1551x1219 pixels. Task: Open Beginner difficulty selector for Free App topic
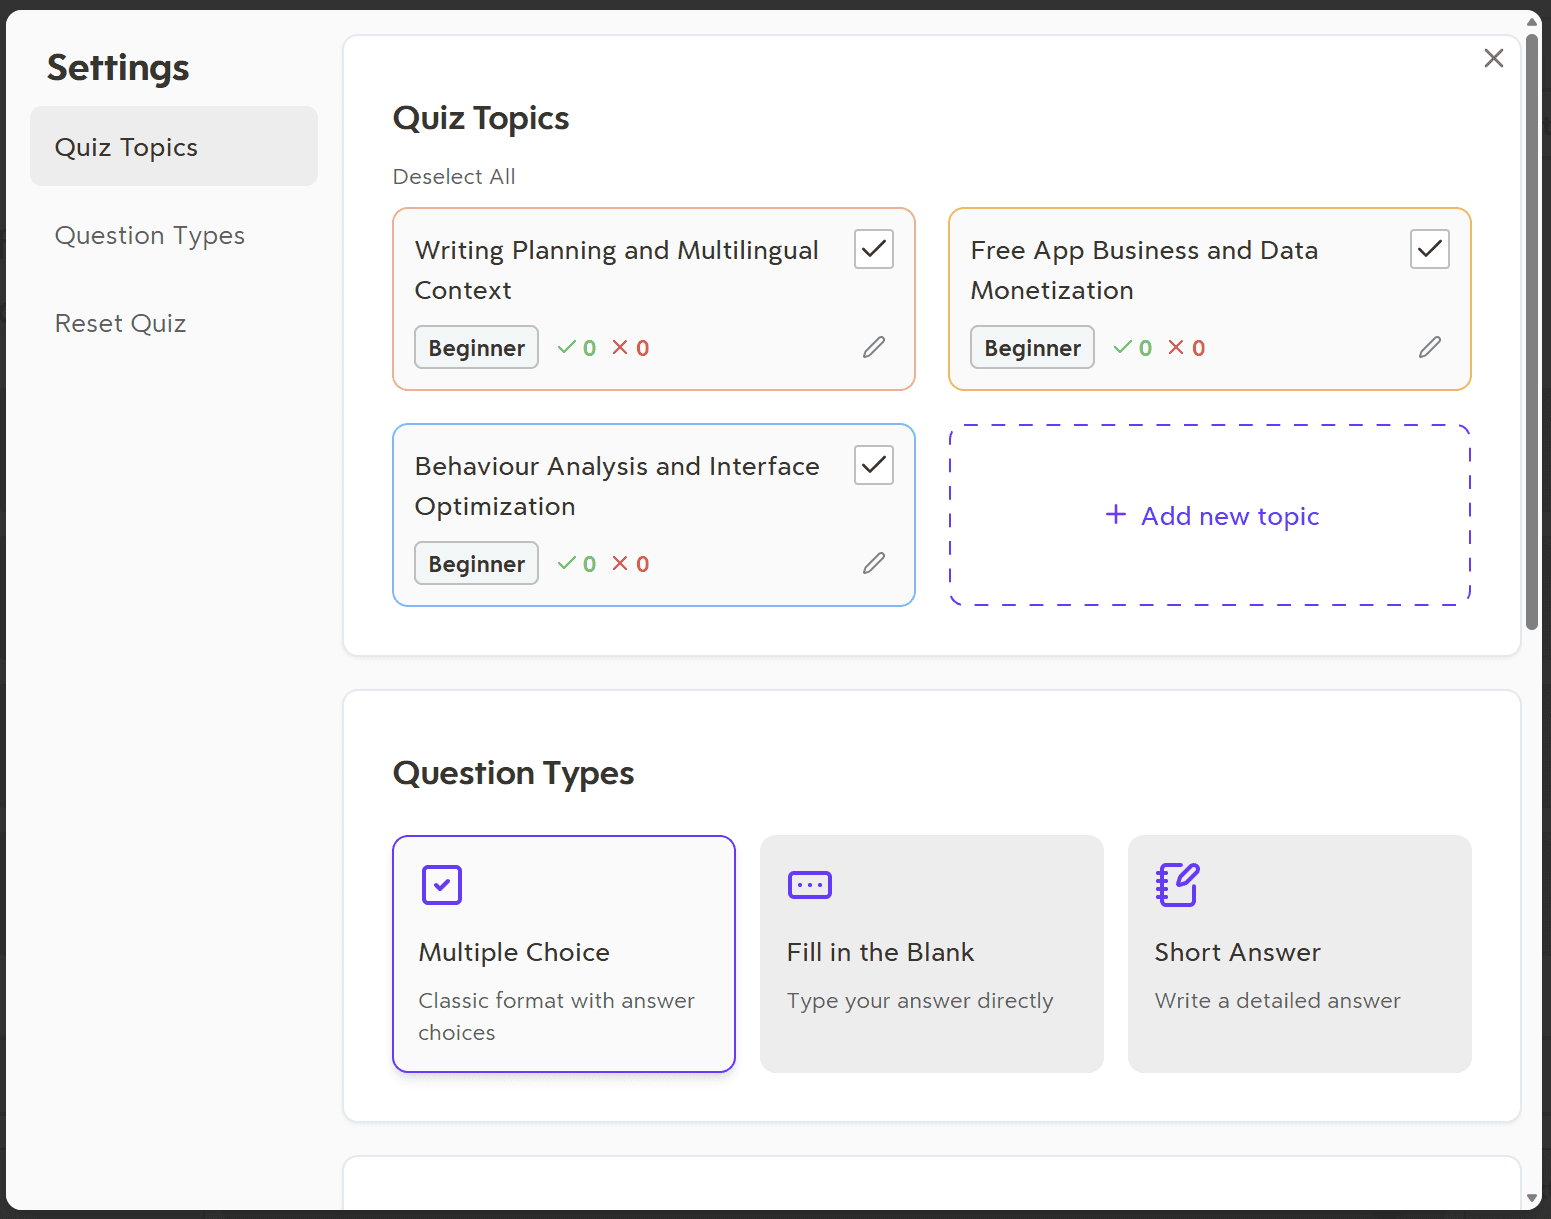[1032, 347]
